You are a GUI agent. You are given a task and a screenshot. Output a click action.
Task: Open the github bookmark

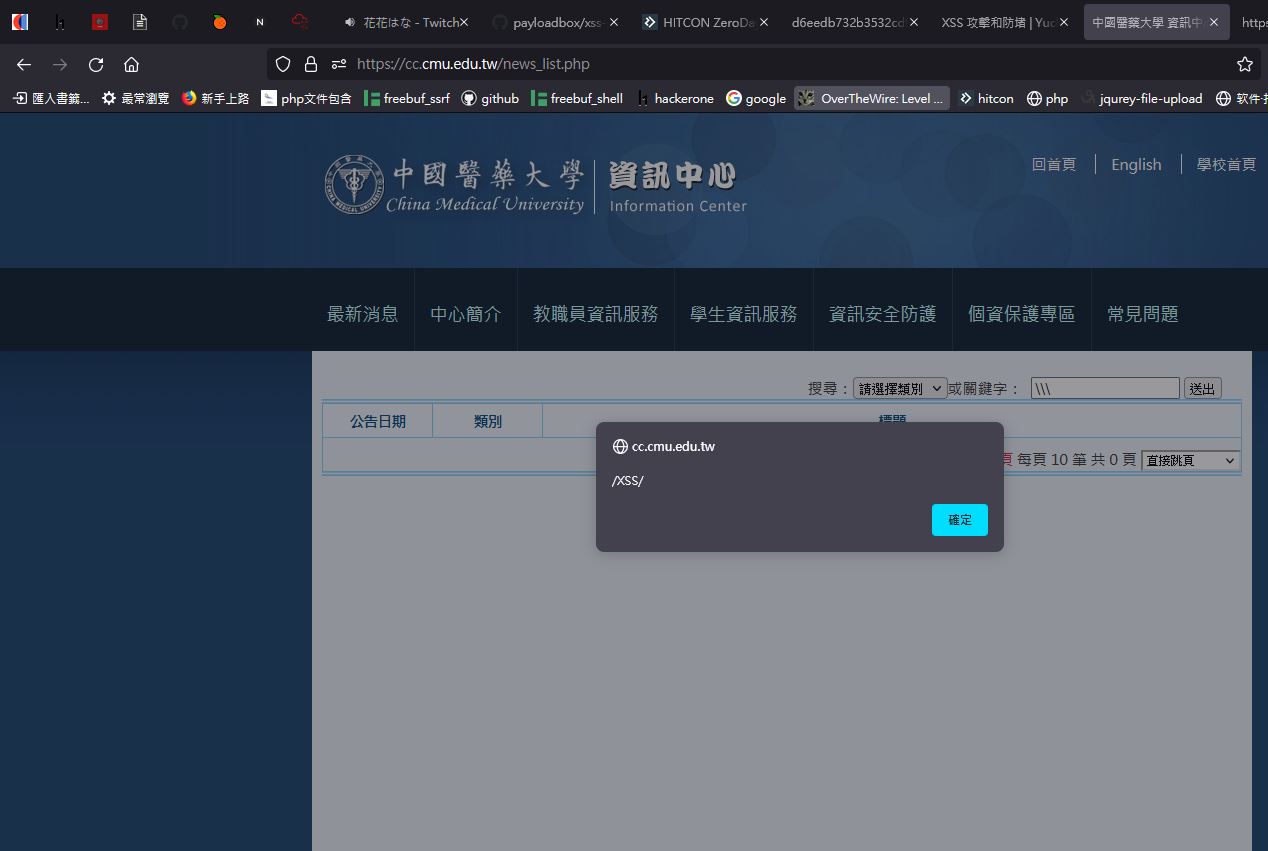(x=490, y=98)
